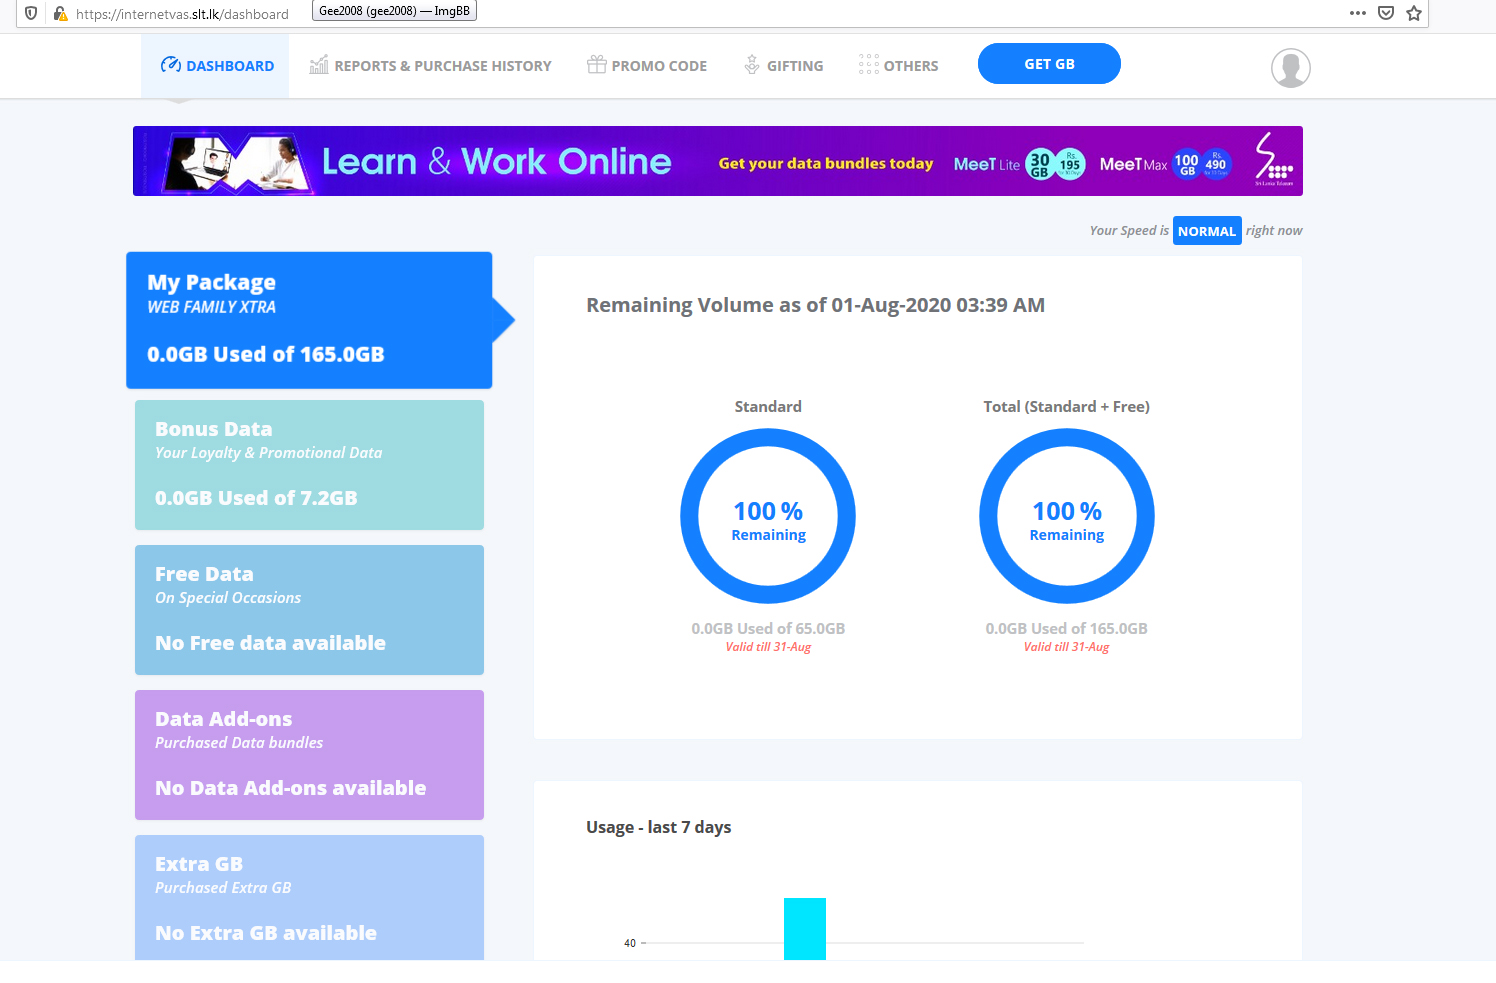Click '0.0GB Used of 65.0GB' text
The image size is (1496, 983).
(x=768, y=628)
